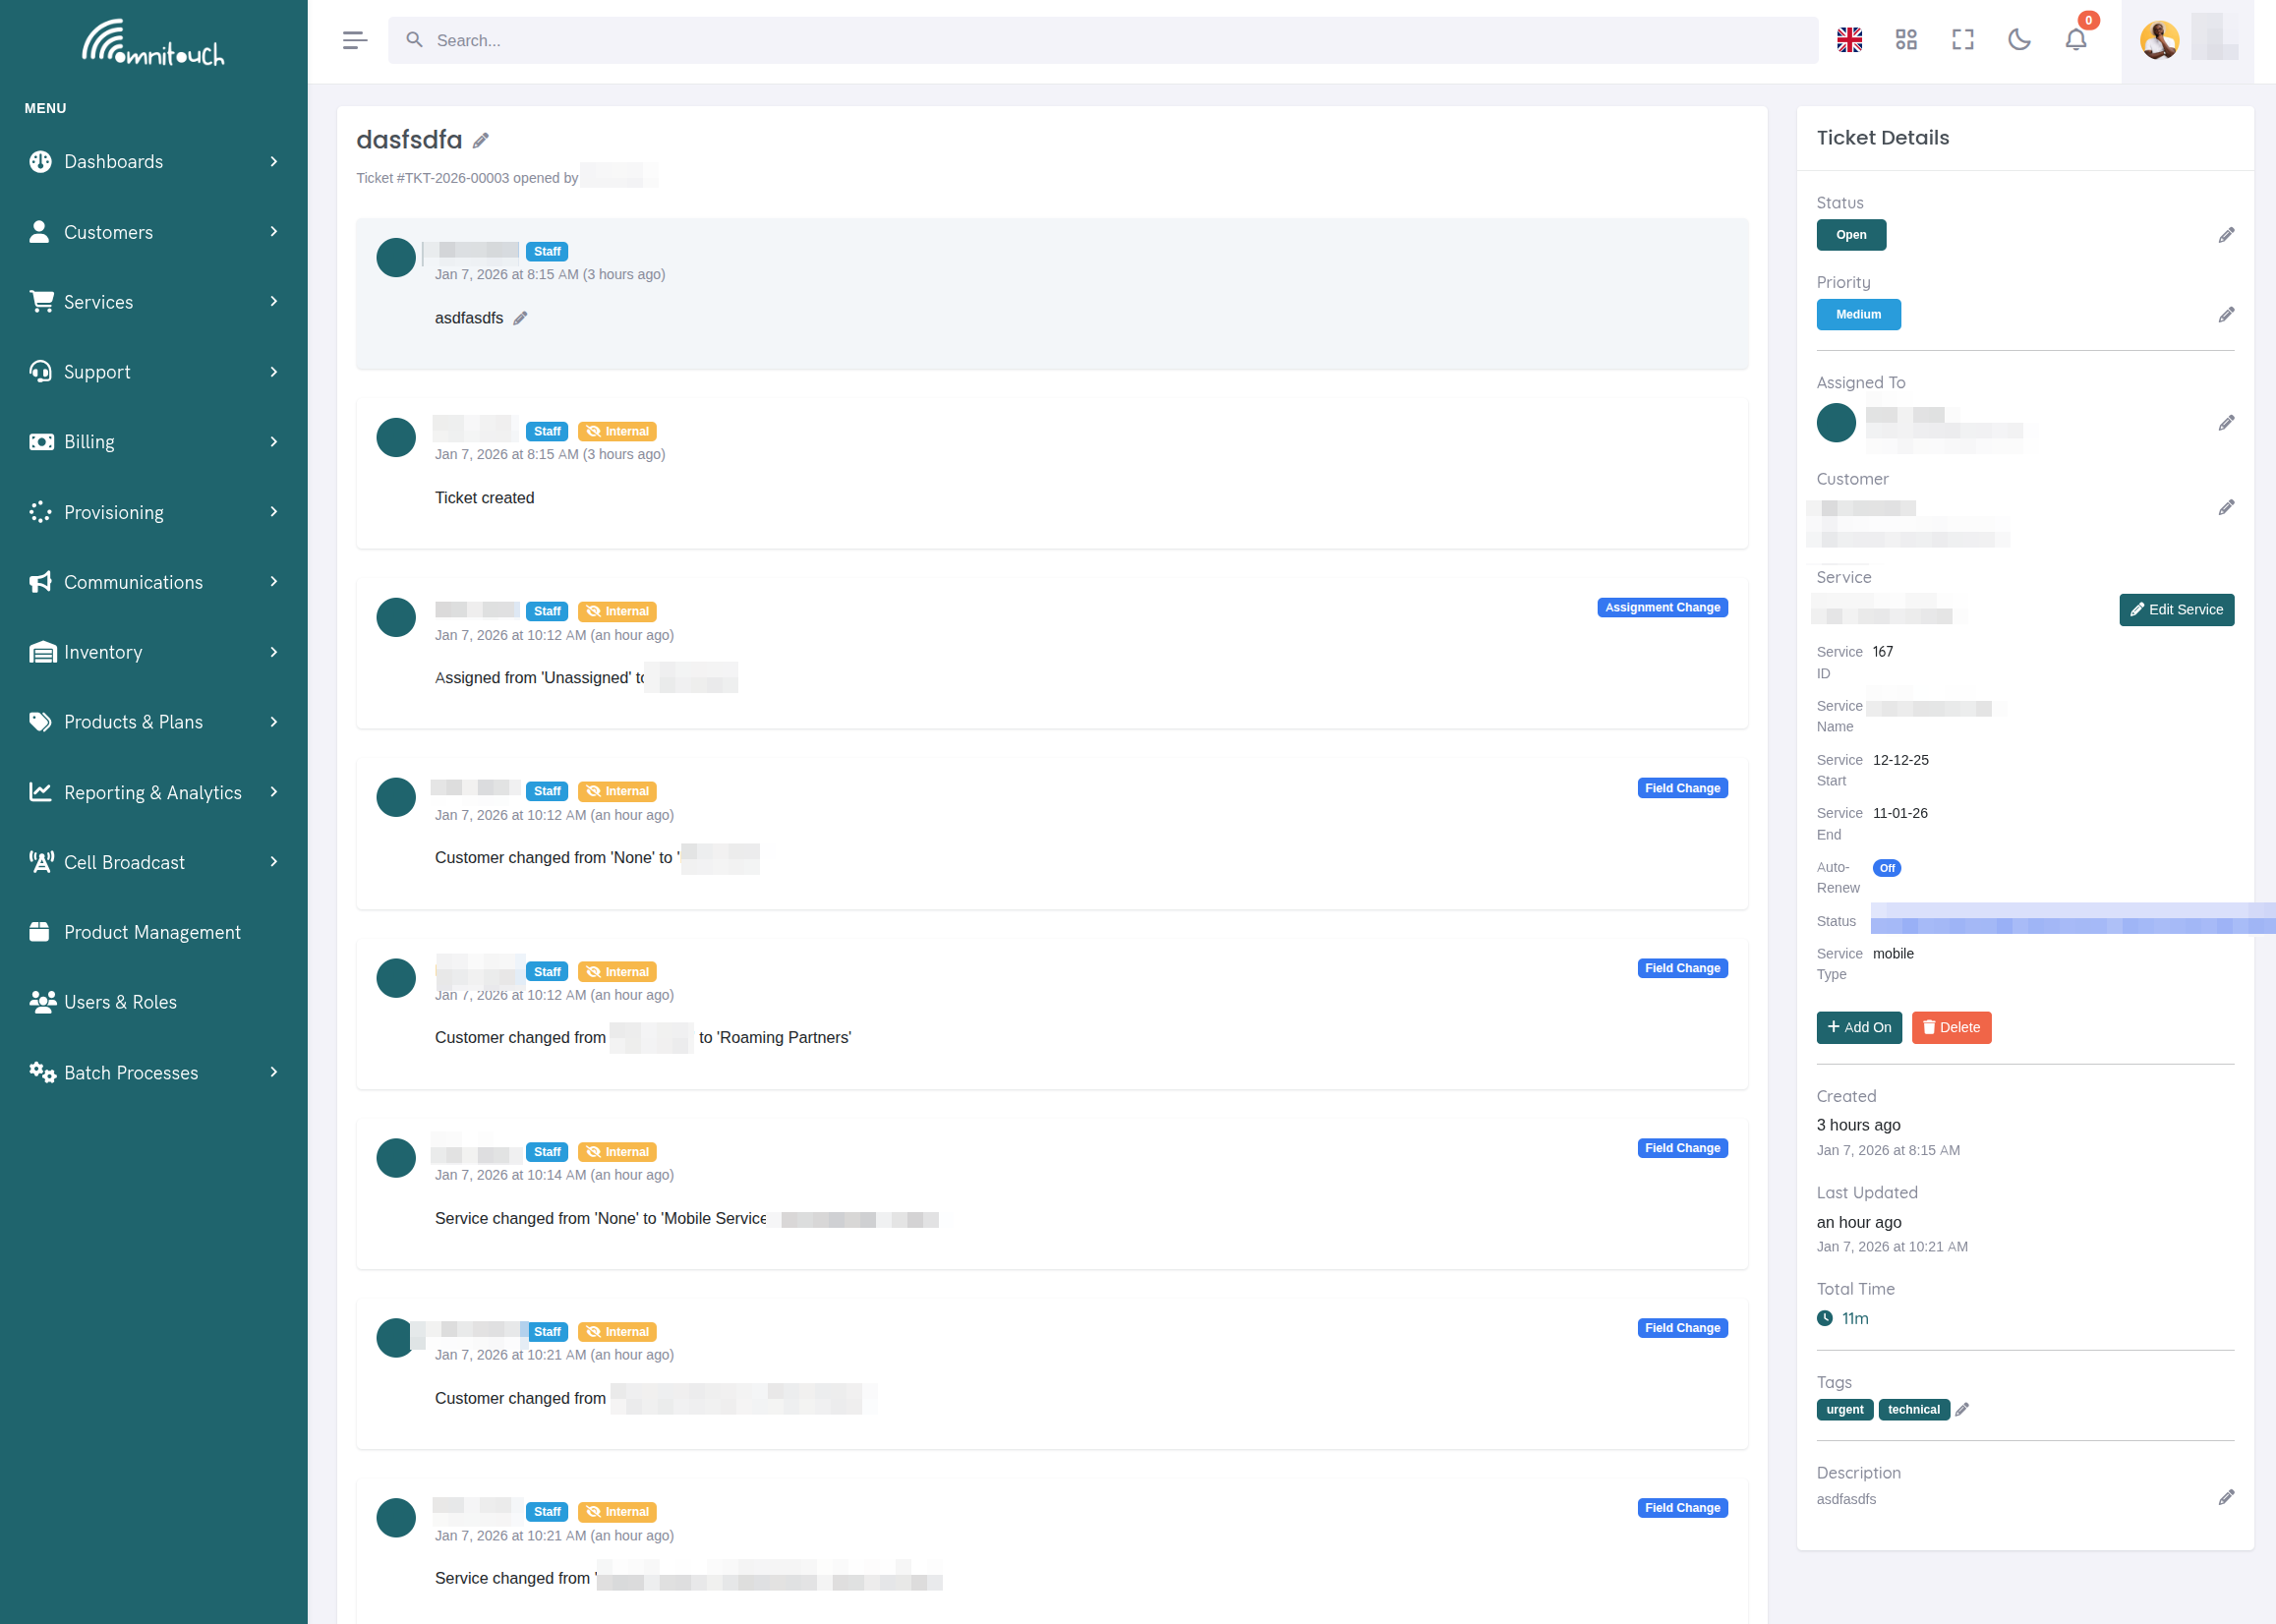
Task: Click the Search input field
Action: [x=1103, y=40]
